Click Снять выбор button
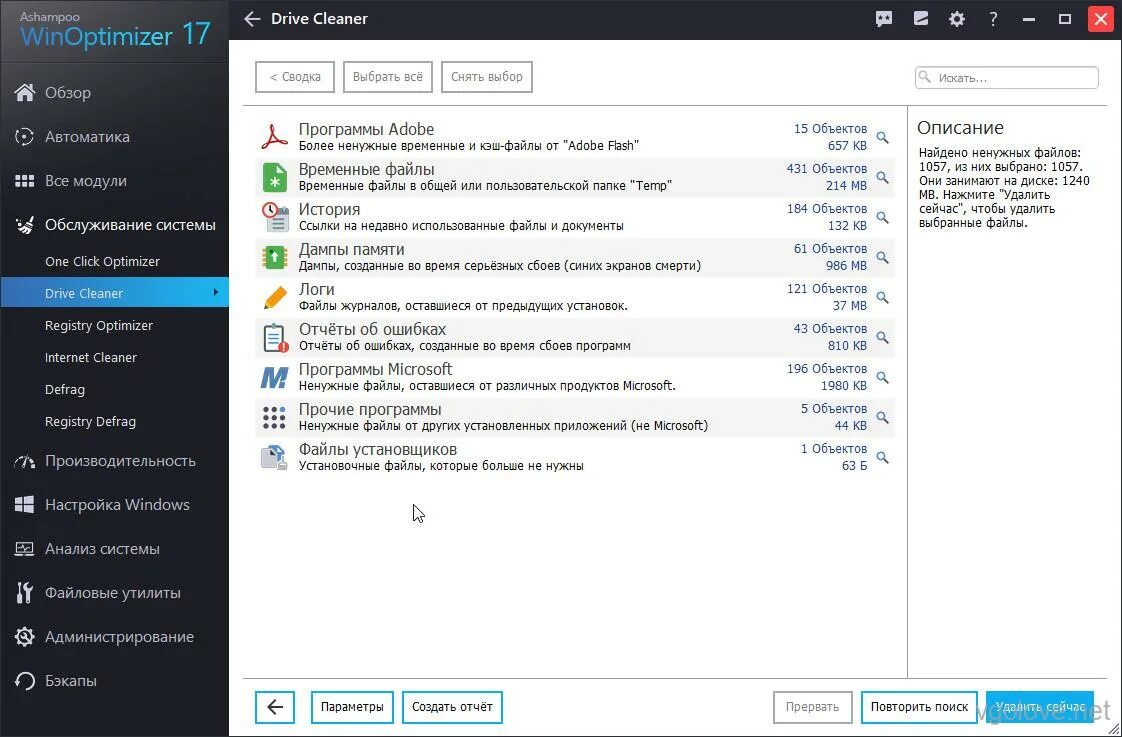Image resolution: width=1122 pixels, height=737 pixels. click(487, 77)
